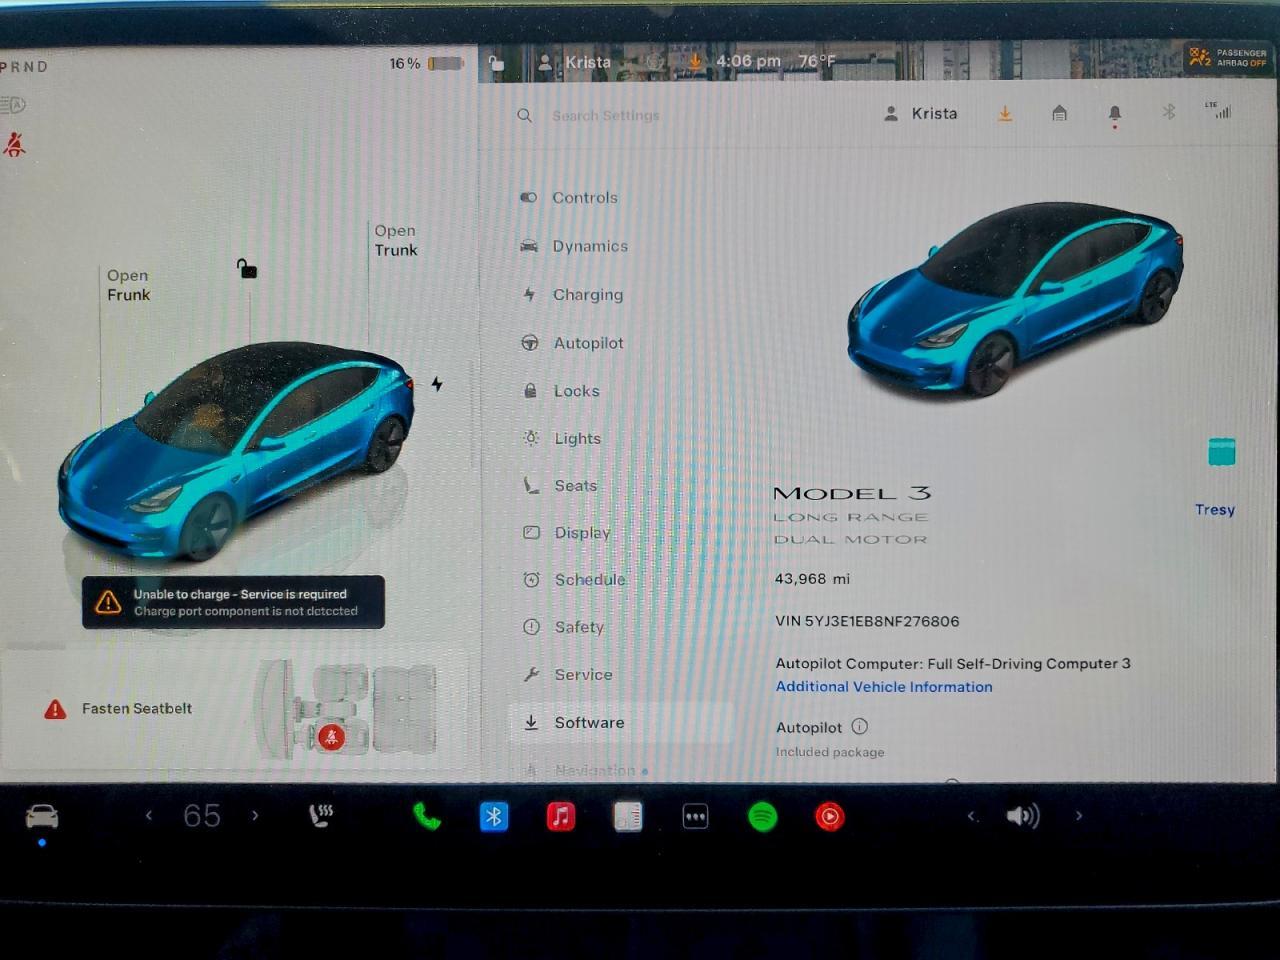This screenshot has height=960, width=1280.
Task: Click the Search Settings field
Action: [x=605, y=116]
